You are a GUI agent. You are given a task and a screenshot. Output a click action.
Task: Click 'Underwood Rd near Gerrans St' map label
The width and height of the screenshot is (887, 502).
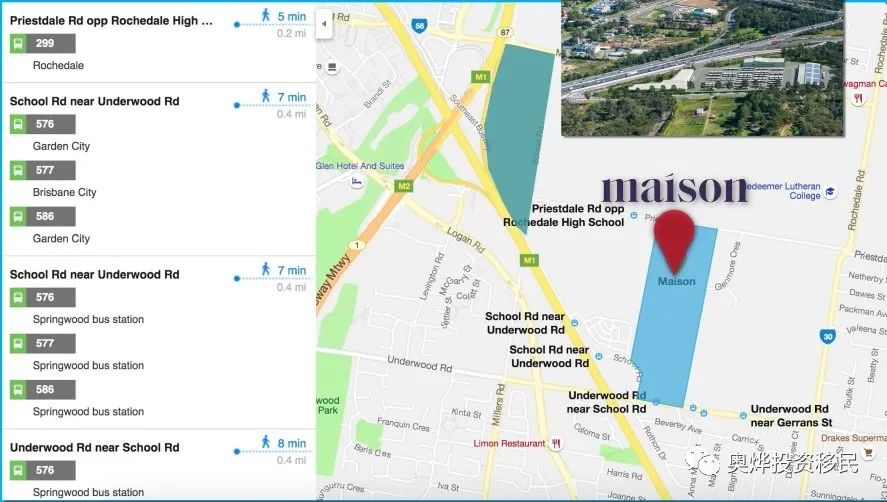pos(791,415)
